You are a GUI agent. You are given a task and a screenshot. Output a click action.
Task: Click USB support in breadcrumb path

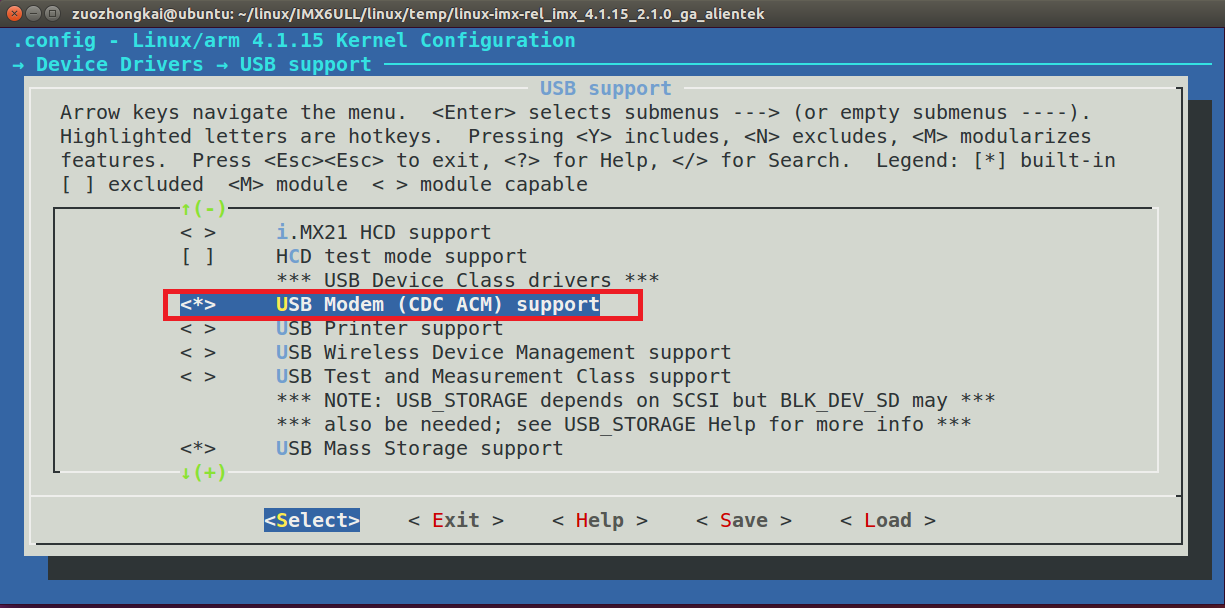coord(305,65)
